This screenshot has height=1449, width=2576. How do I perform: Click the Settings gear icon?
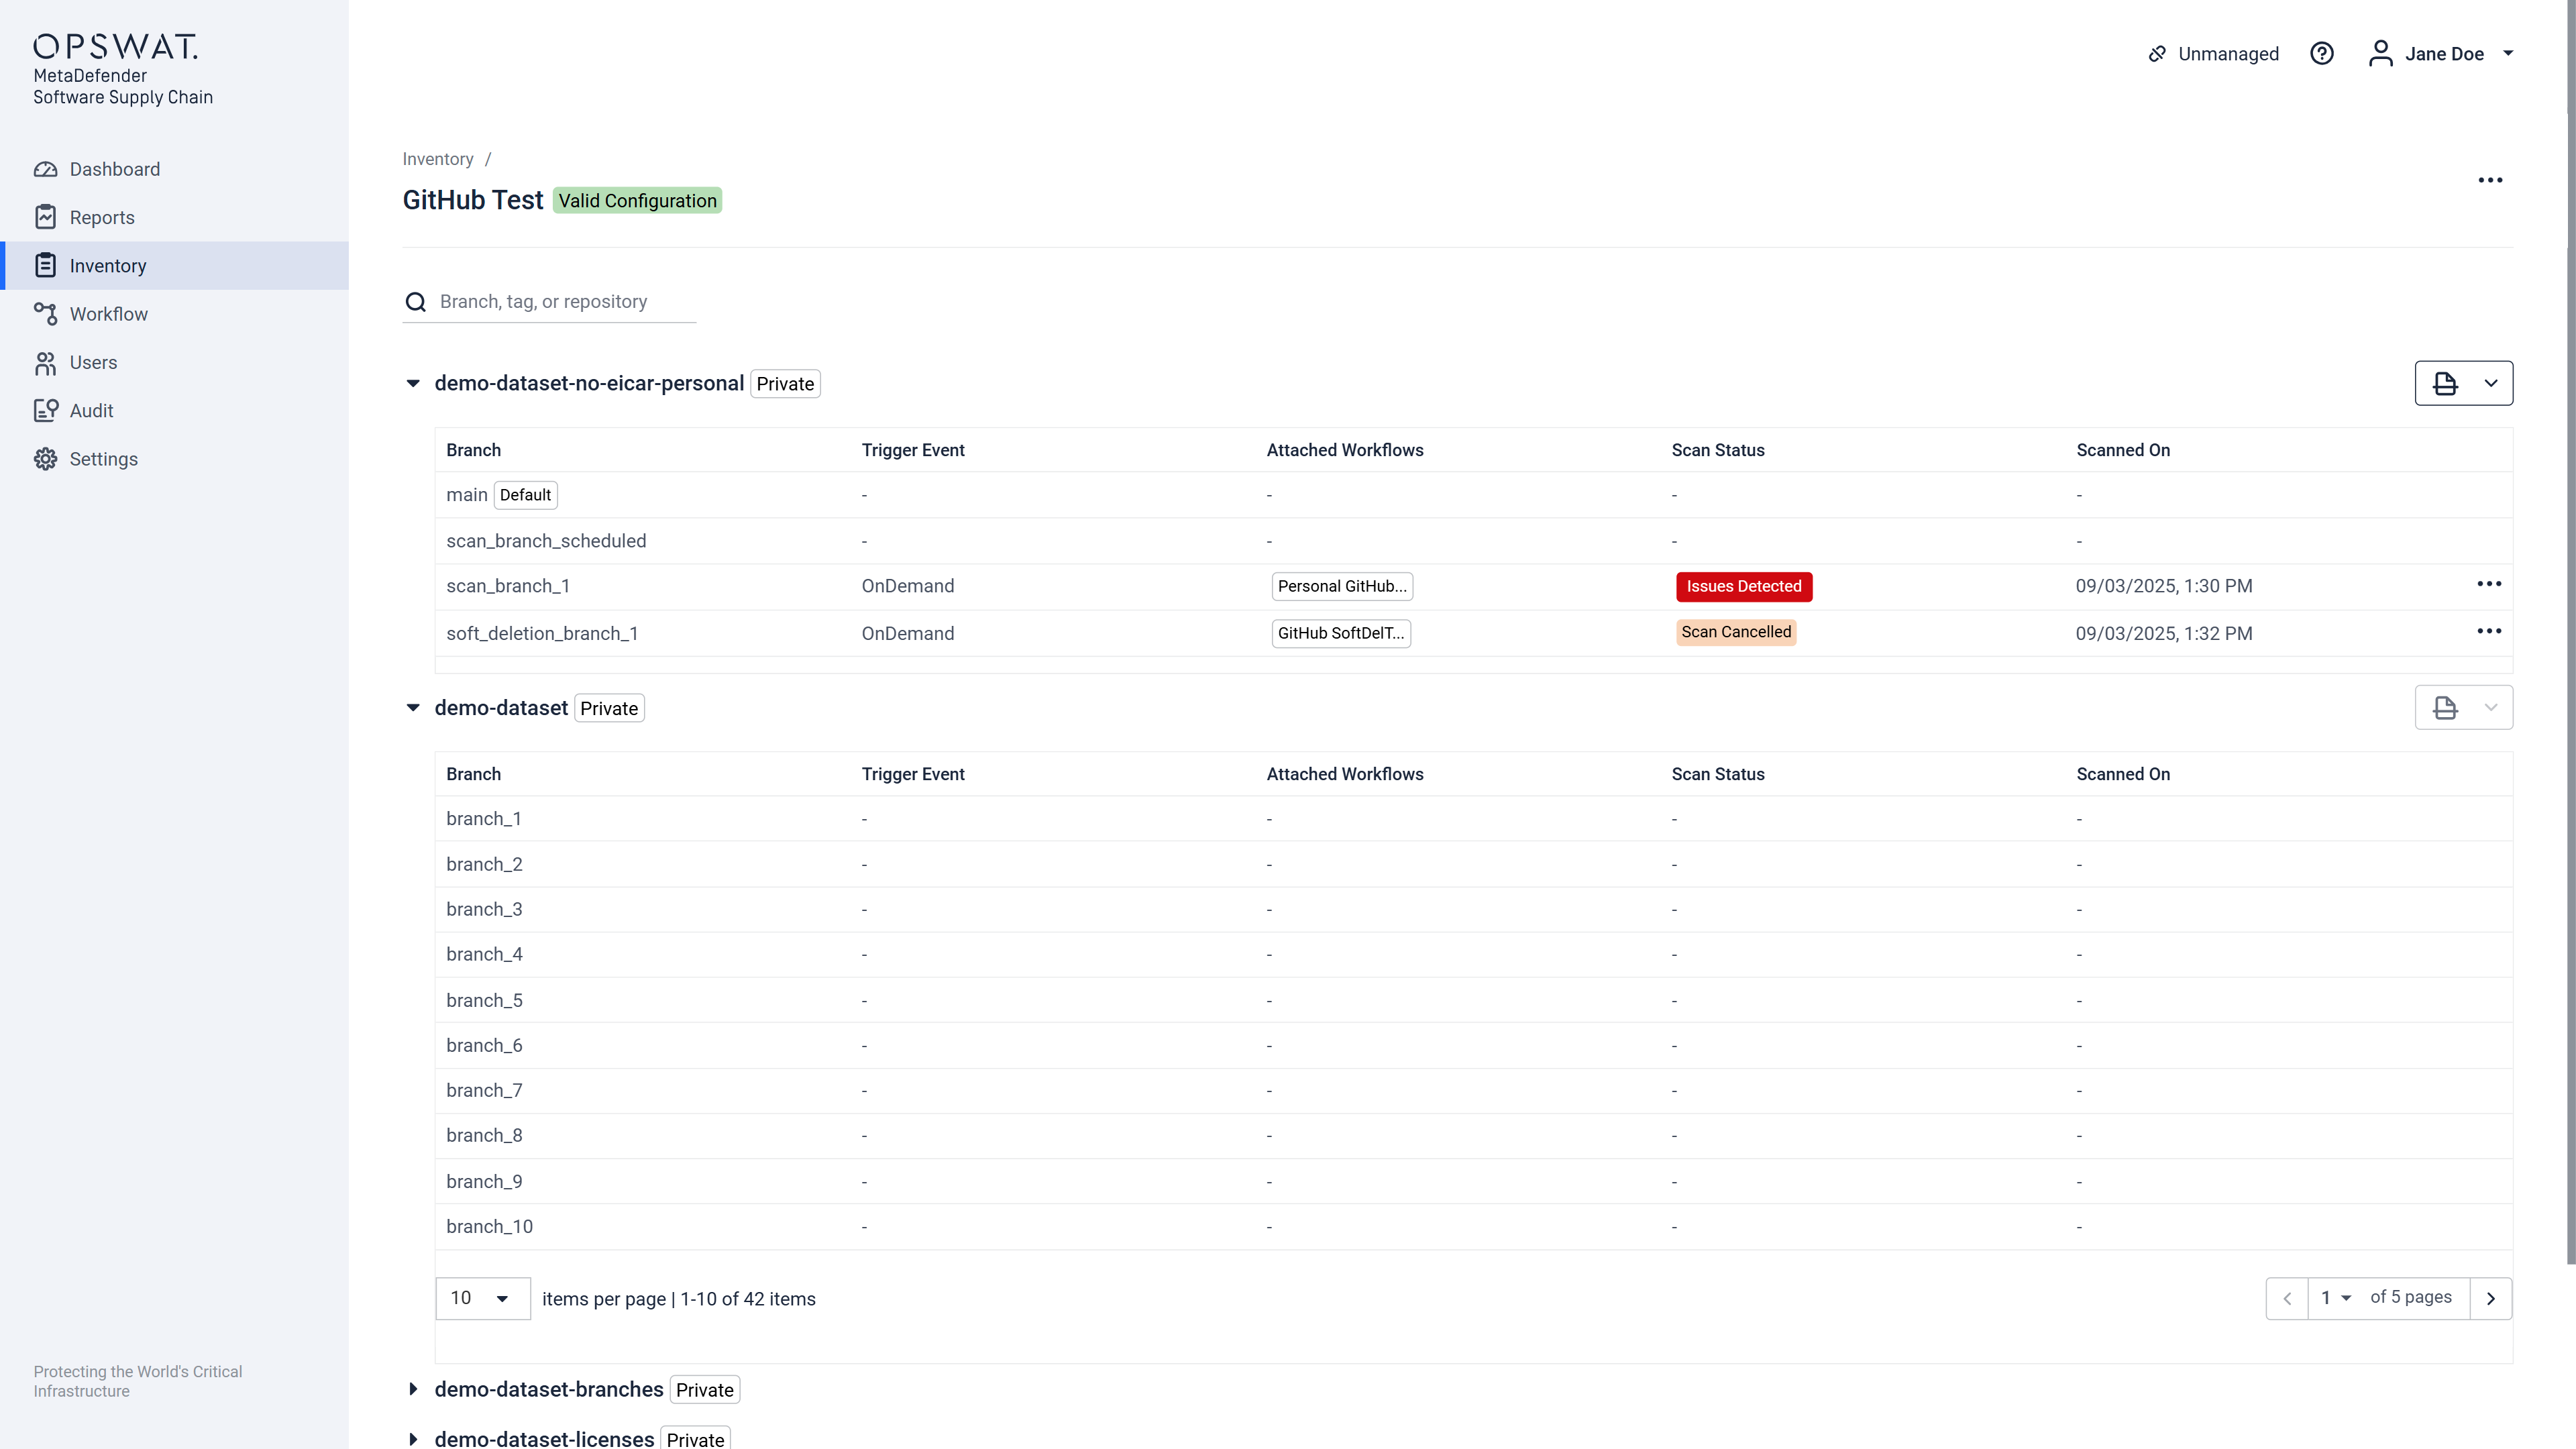(x=45, y=459)
